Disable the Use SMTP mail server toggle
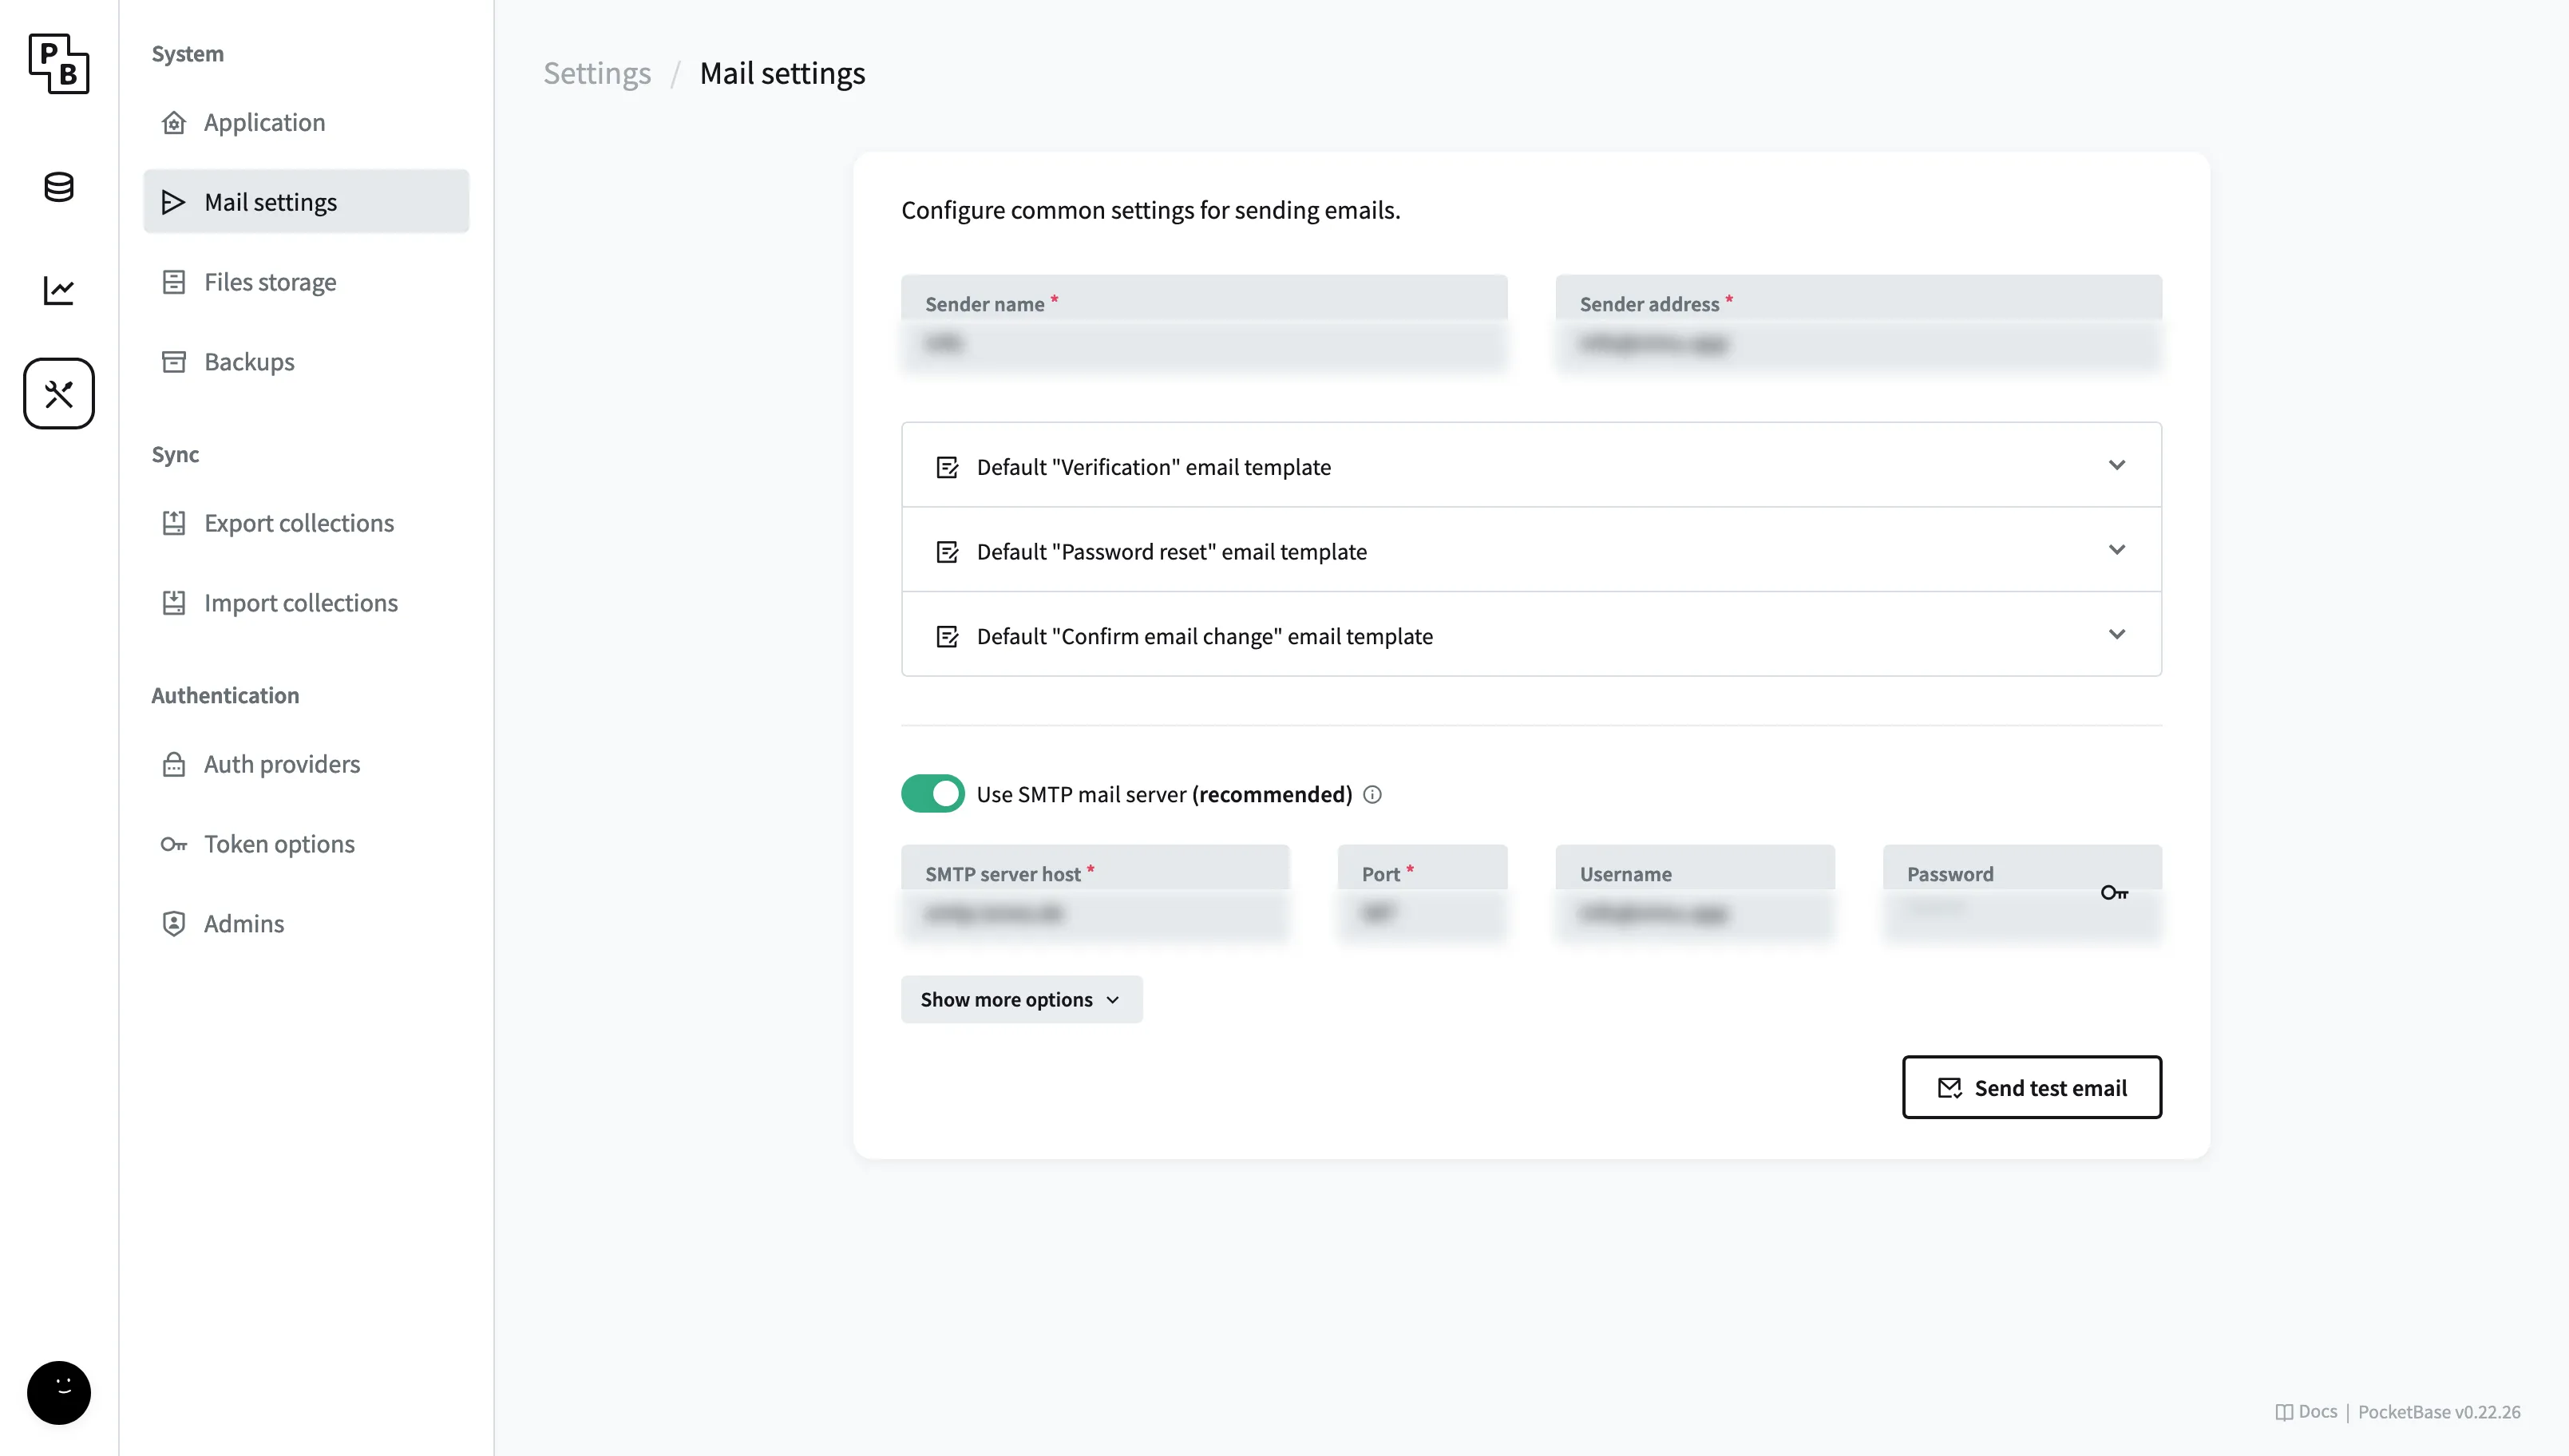2569x1456 pixels. (x=932, y=793)
